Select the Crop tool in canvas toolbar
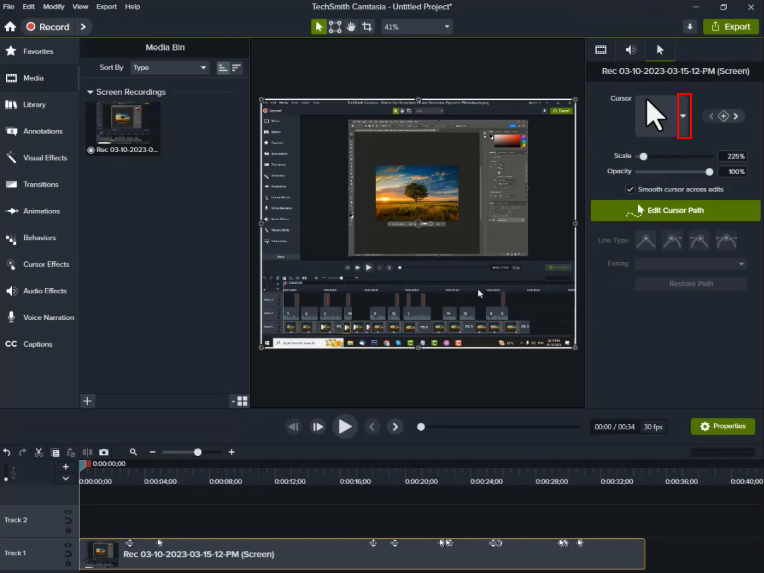Screen dimensions: 764x573 coord(369,27)
